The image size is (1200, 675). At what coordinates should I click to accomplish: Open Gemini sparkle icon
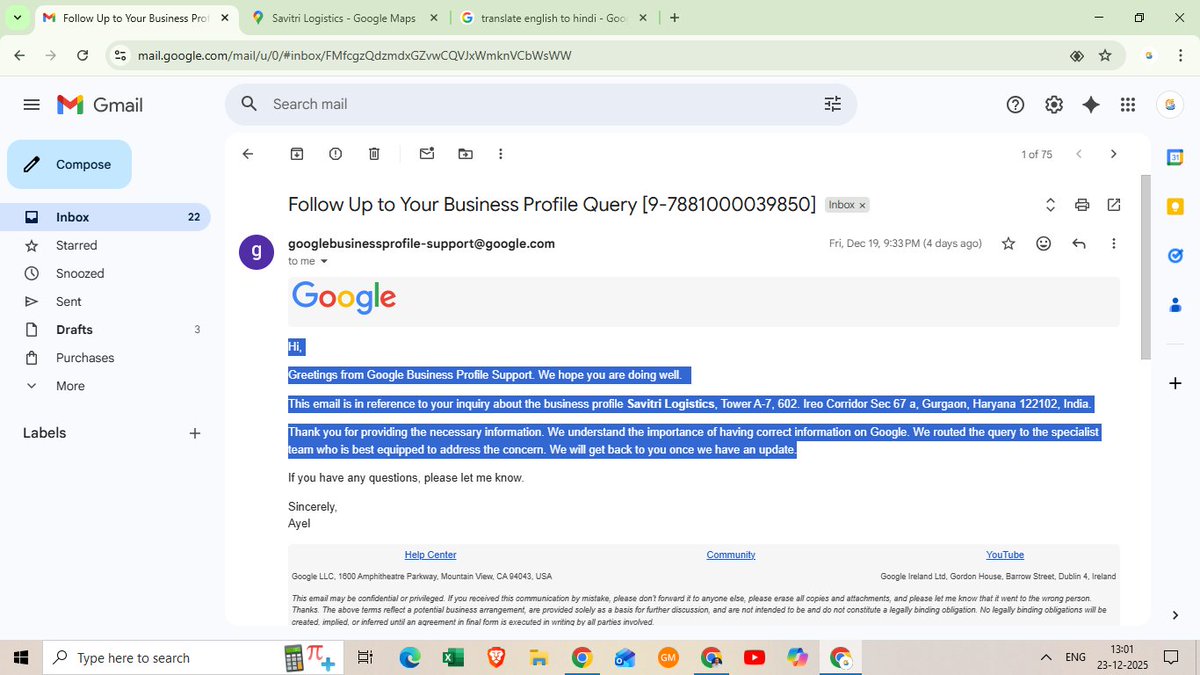click(x=1091, y=104)
